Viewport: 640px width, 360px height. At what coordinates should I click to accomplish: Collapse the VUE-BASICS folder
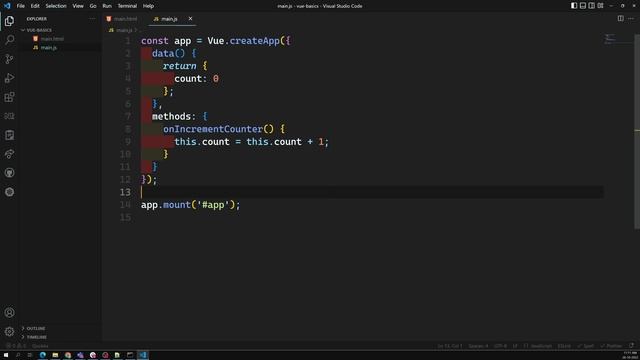39,30
